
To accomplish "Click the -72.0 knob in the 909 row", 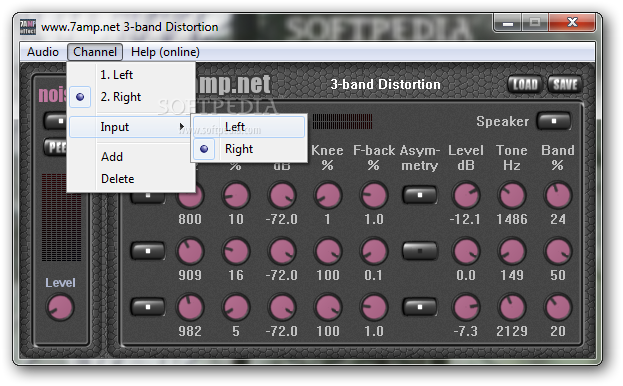I will point(282,251).
